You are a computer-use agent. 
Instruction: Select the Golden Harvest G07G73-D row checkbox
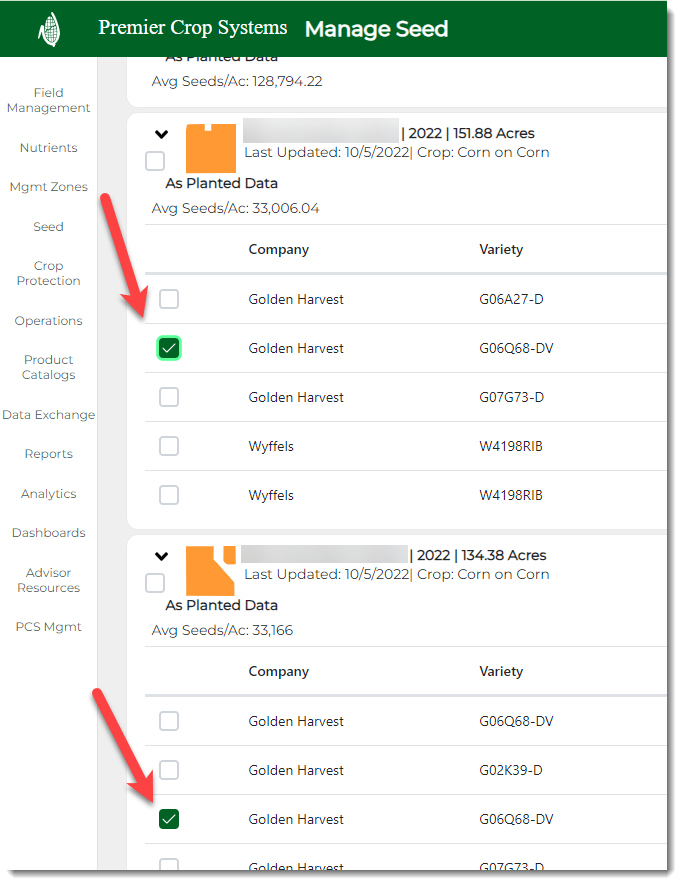tap(169, 397)
